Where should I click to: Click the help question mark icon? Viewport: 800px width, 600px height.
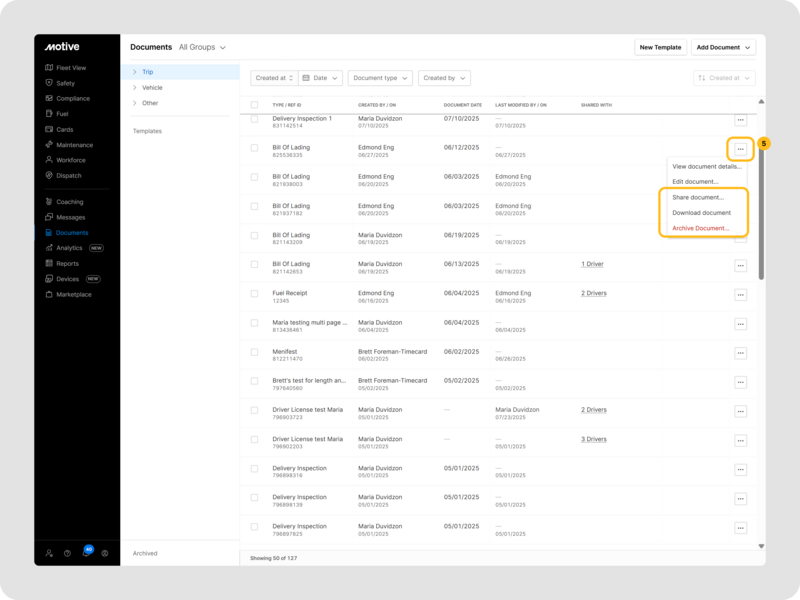[67, 553]
